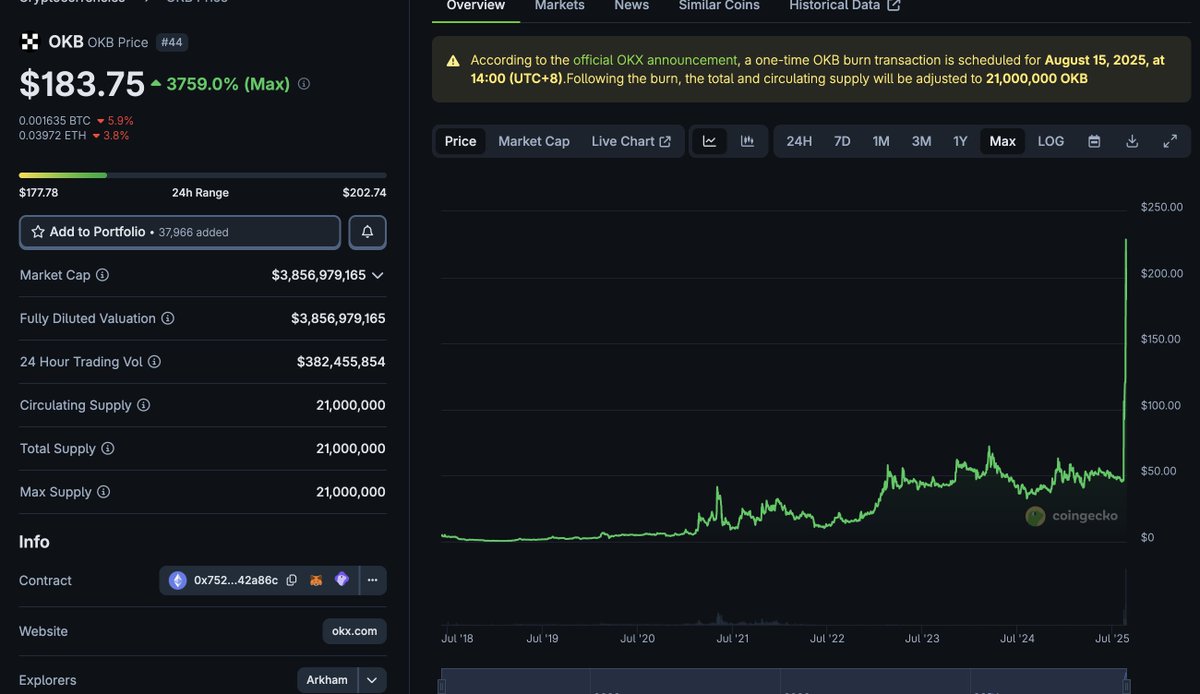Click the price alert bell icon
This screenshot has width=1200, height=694.
(367, 232)
